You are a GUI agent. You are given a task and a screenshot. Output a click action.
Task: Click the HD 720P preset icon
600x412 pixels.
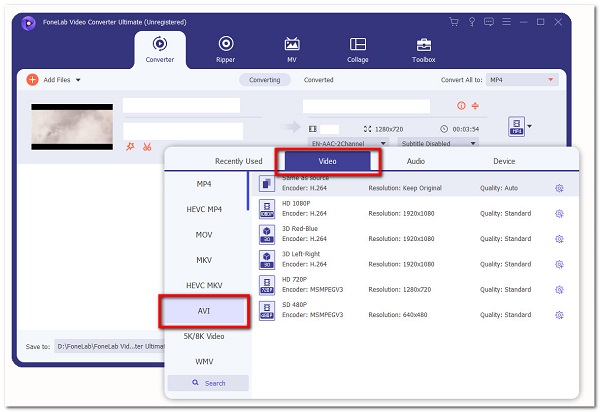click(x=267, y=285)
